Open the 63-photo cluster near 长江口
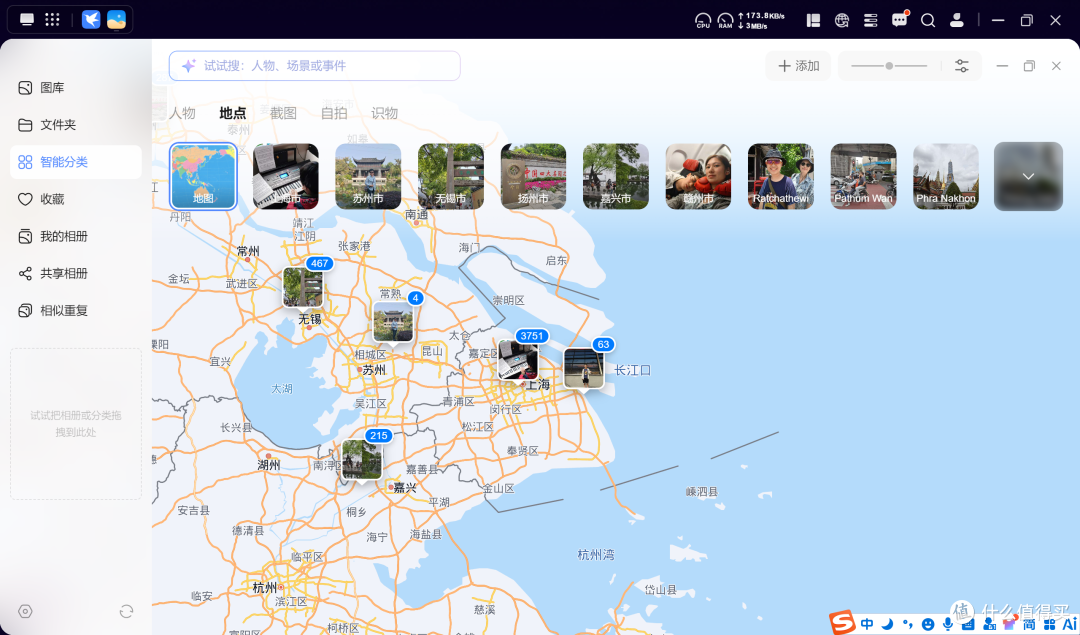Screen dimensions: 1080x635 point(584,368)
